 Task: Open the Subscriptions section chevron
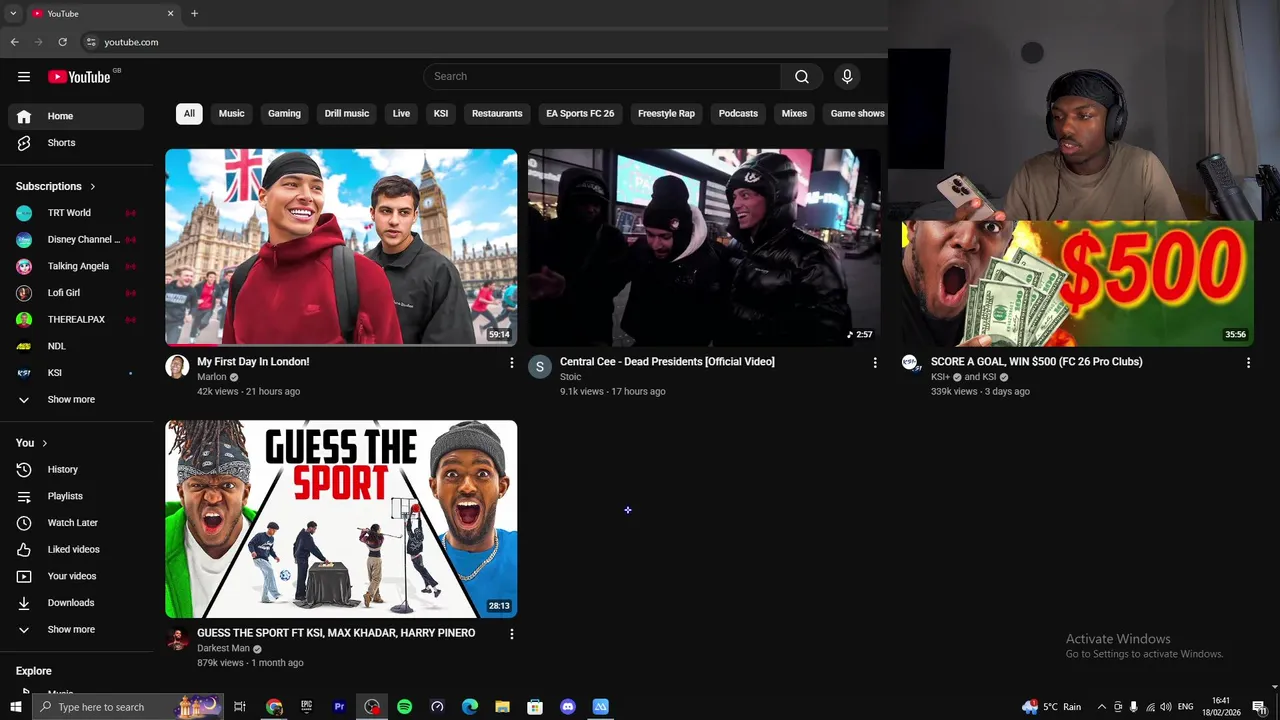(x=93, y=187)
